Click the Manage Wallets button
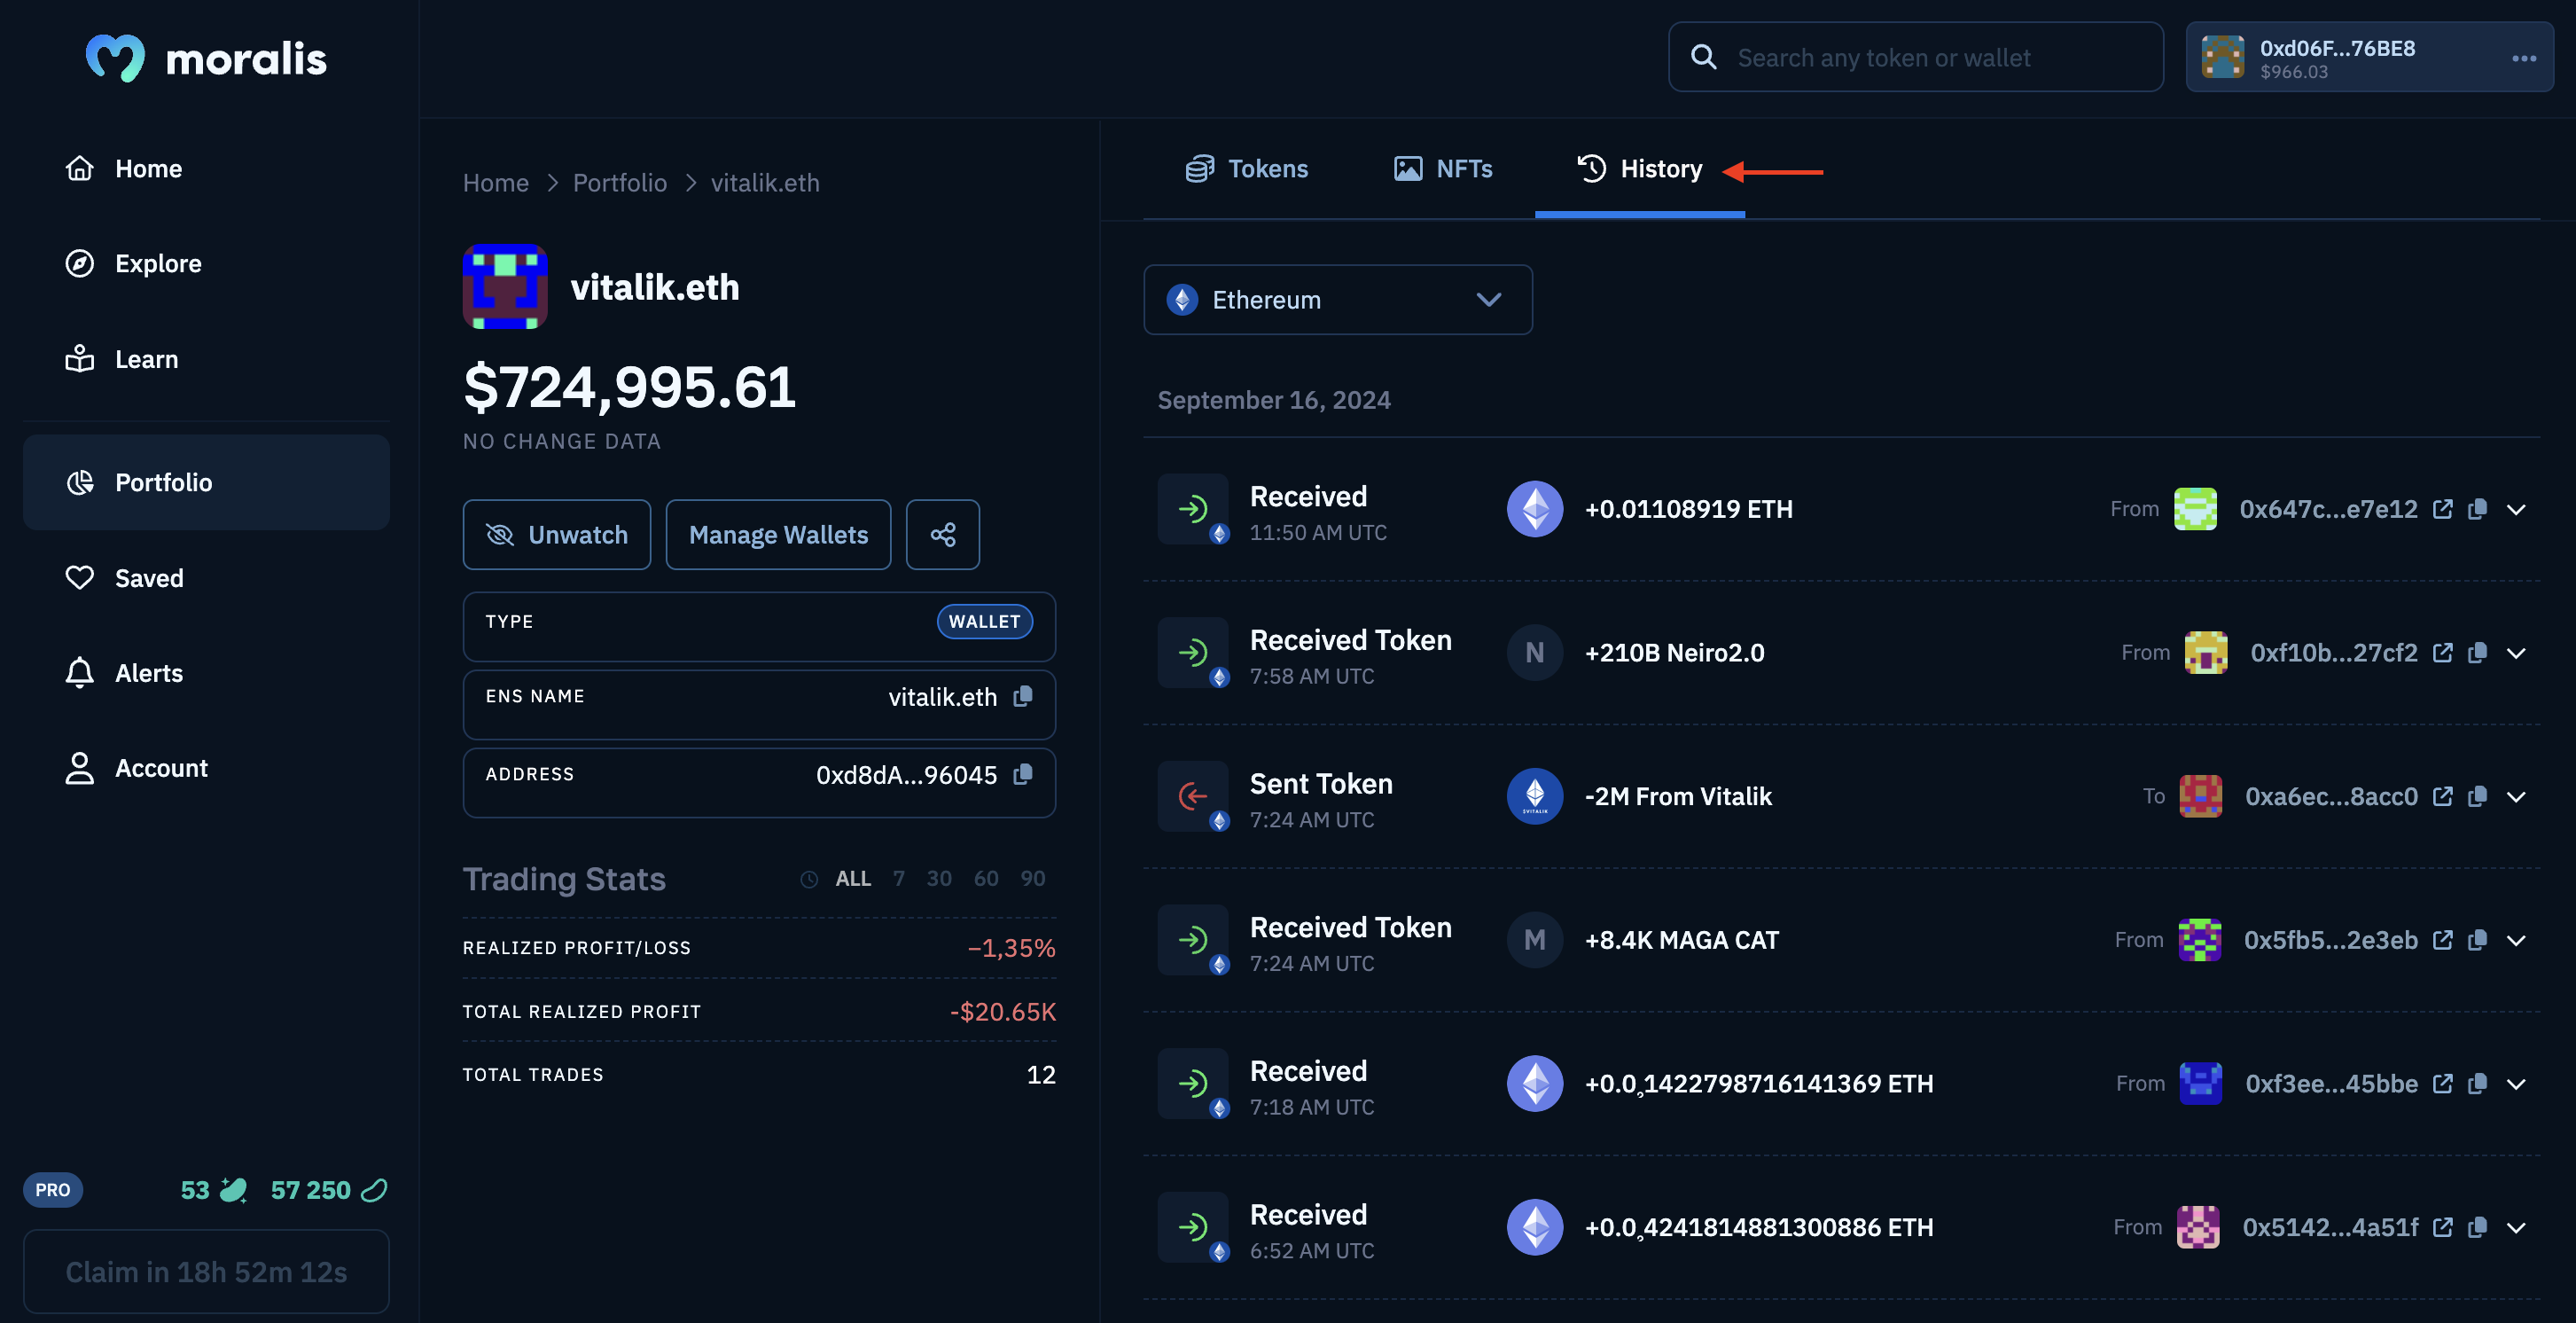 [777, 533]
